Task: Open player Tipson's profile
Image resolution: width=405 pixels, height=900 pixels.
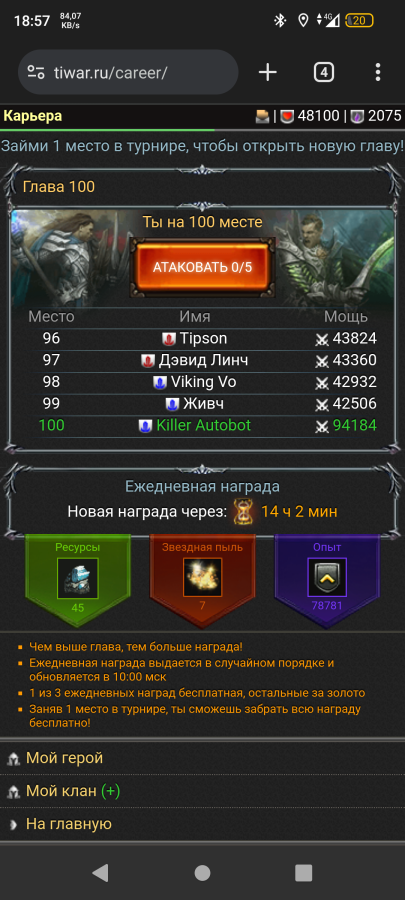Action: click(204, 339)
